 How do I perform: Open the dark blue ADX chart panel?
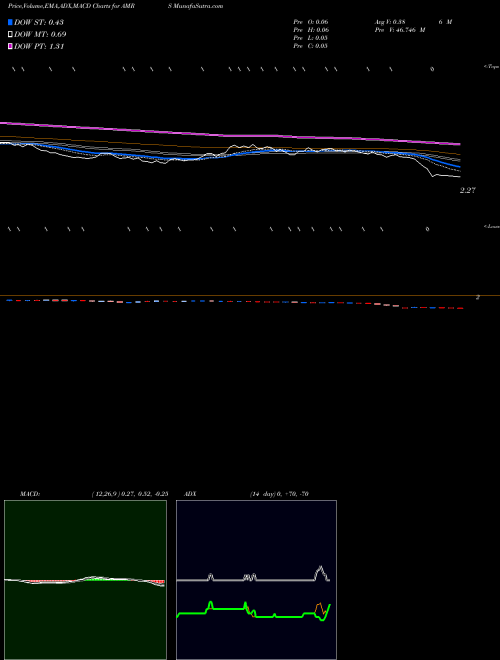(x=256, y=580)
